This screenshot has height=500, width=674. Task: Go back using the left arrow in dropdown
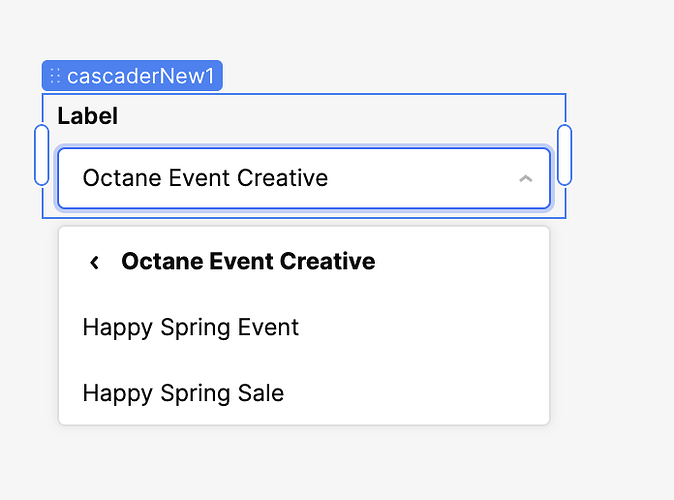95,262
